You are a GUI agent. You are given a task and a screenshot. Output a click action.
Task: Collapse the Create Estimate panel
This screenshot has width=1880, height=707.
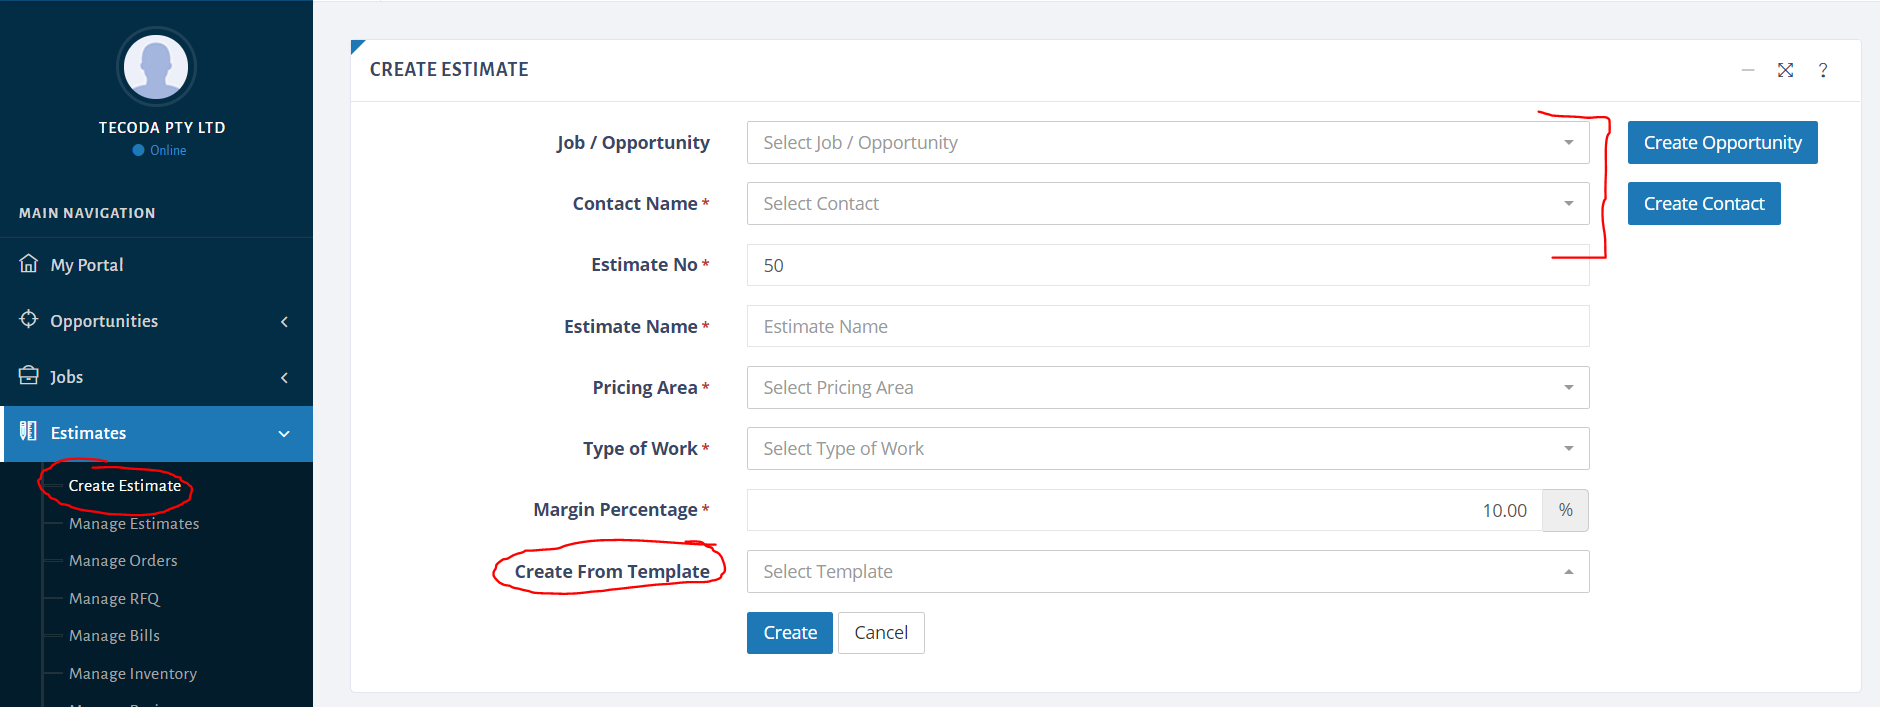[1748, 70]
